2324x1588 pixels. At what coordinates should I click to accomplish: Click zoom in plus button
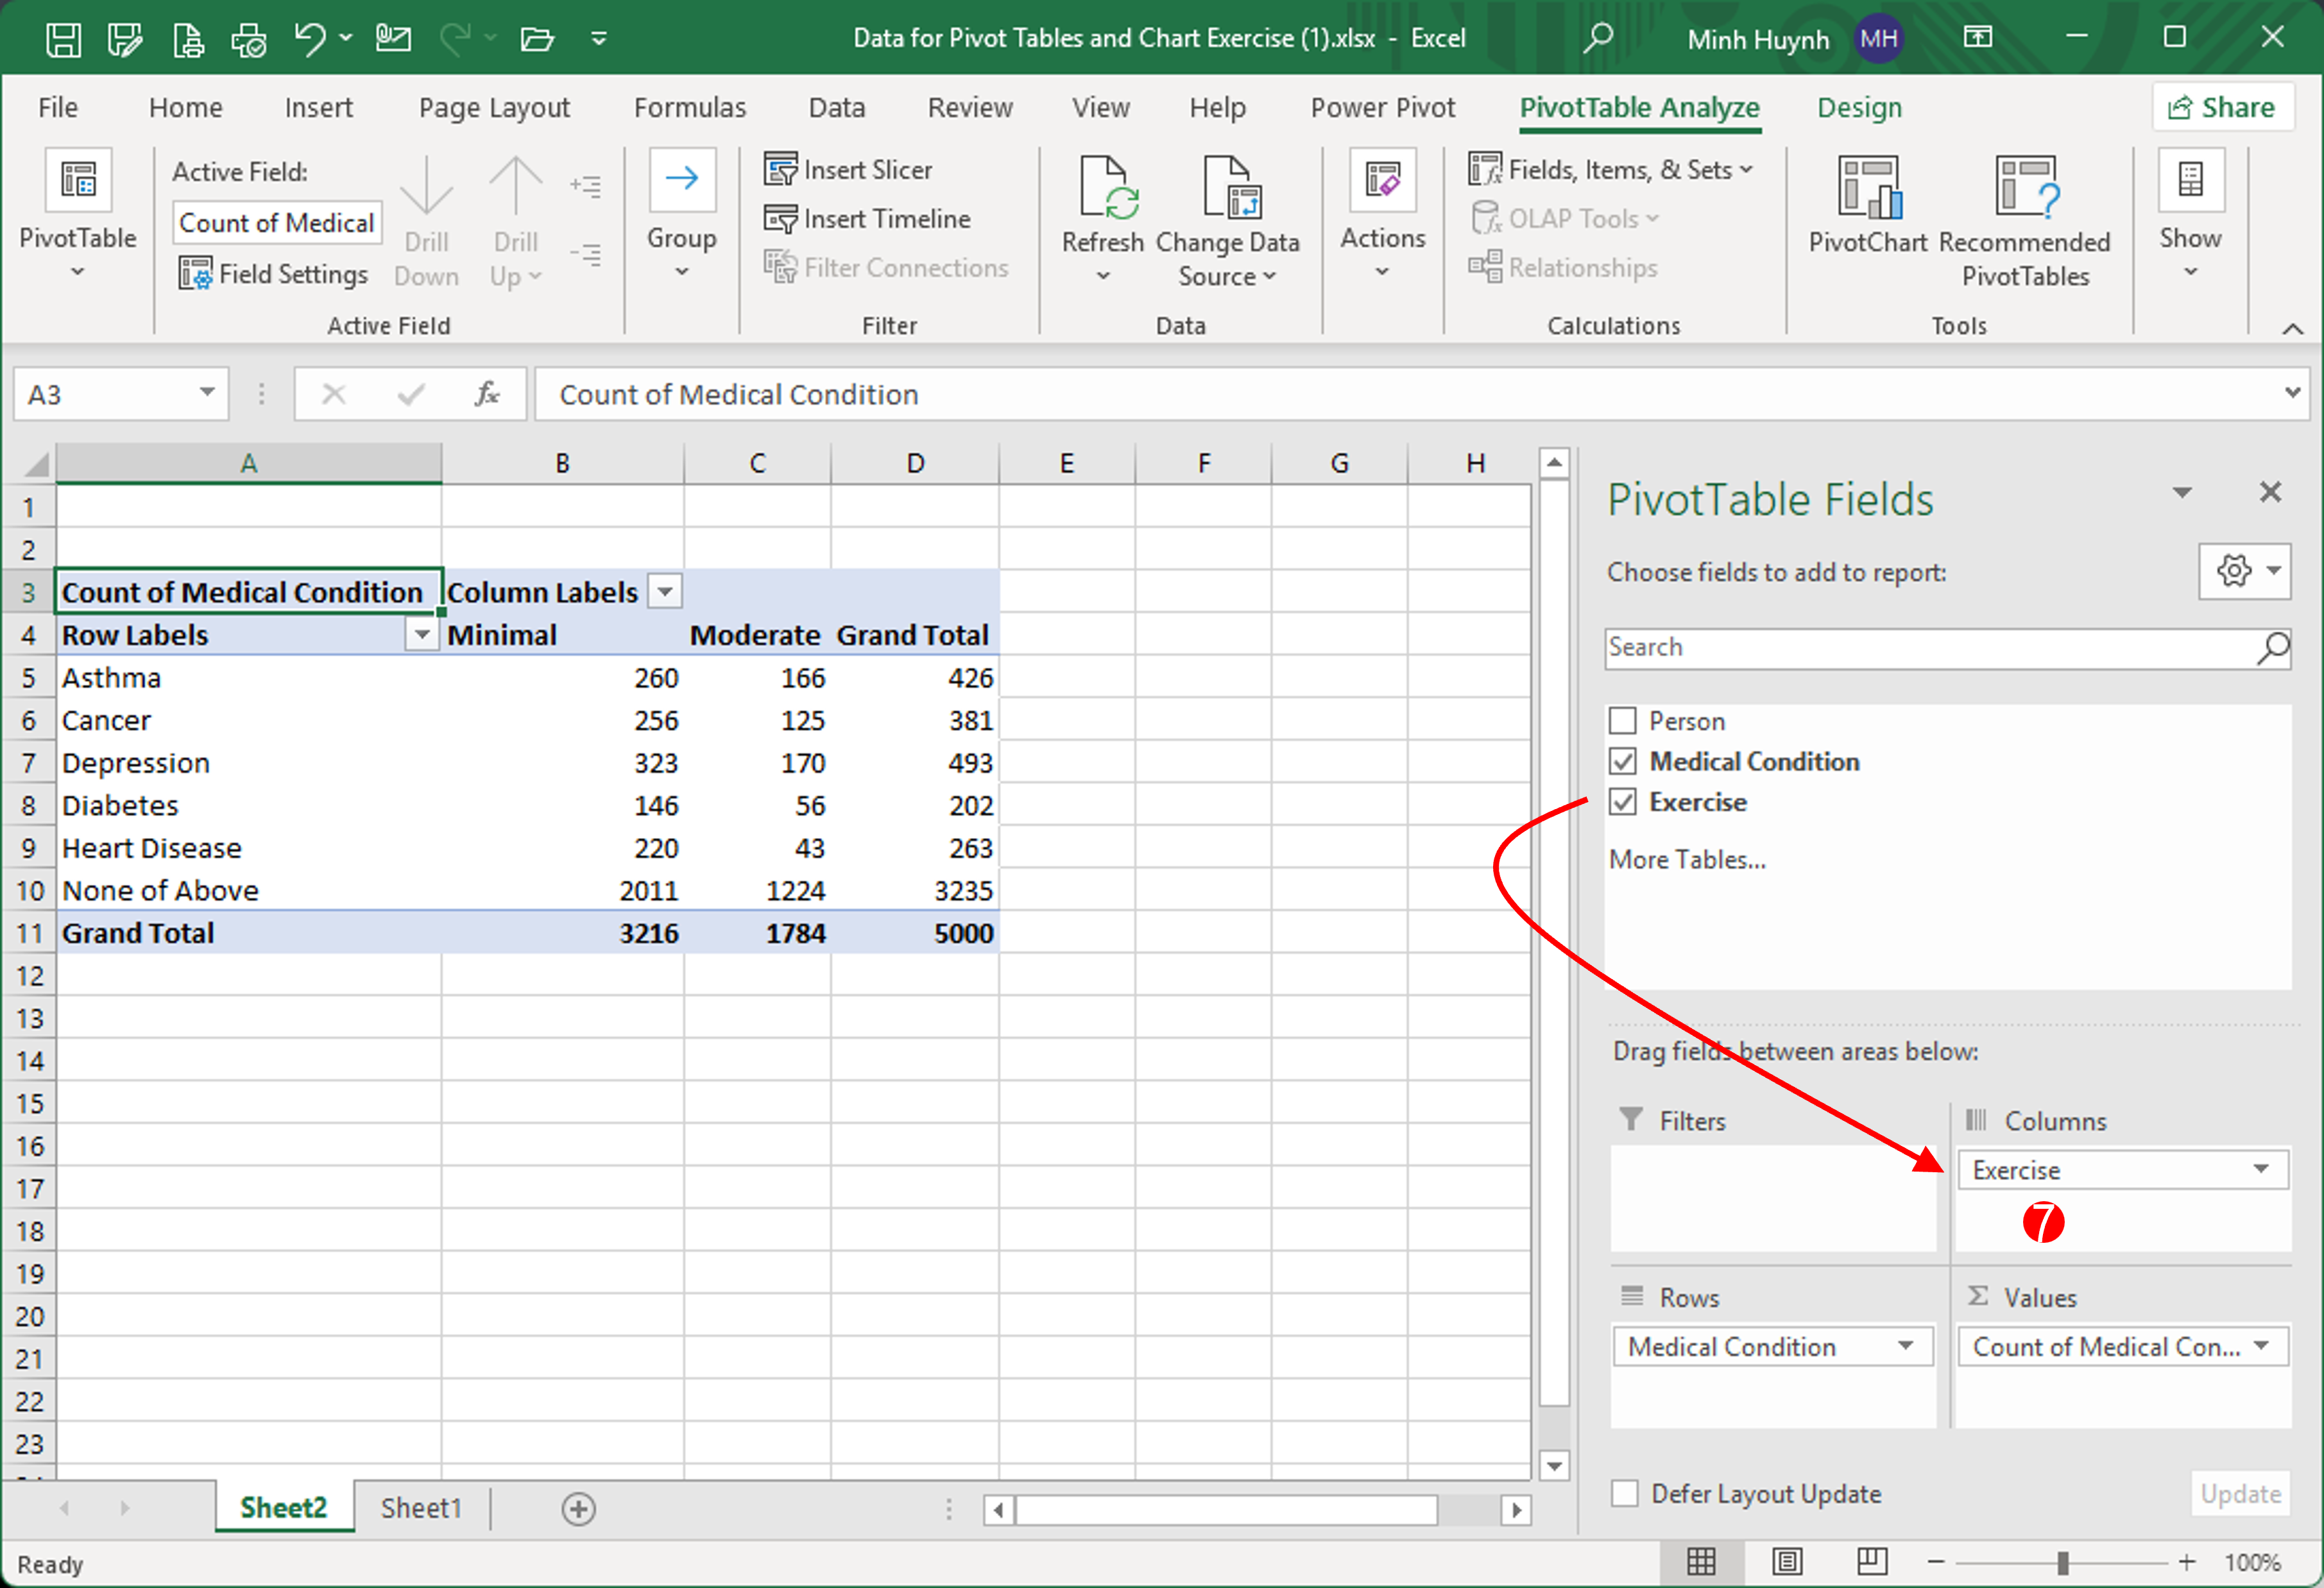tap(2187, 1562)
